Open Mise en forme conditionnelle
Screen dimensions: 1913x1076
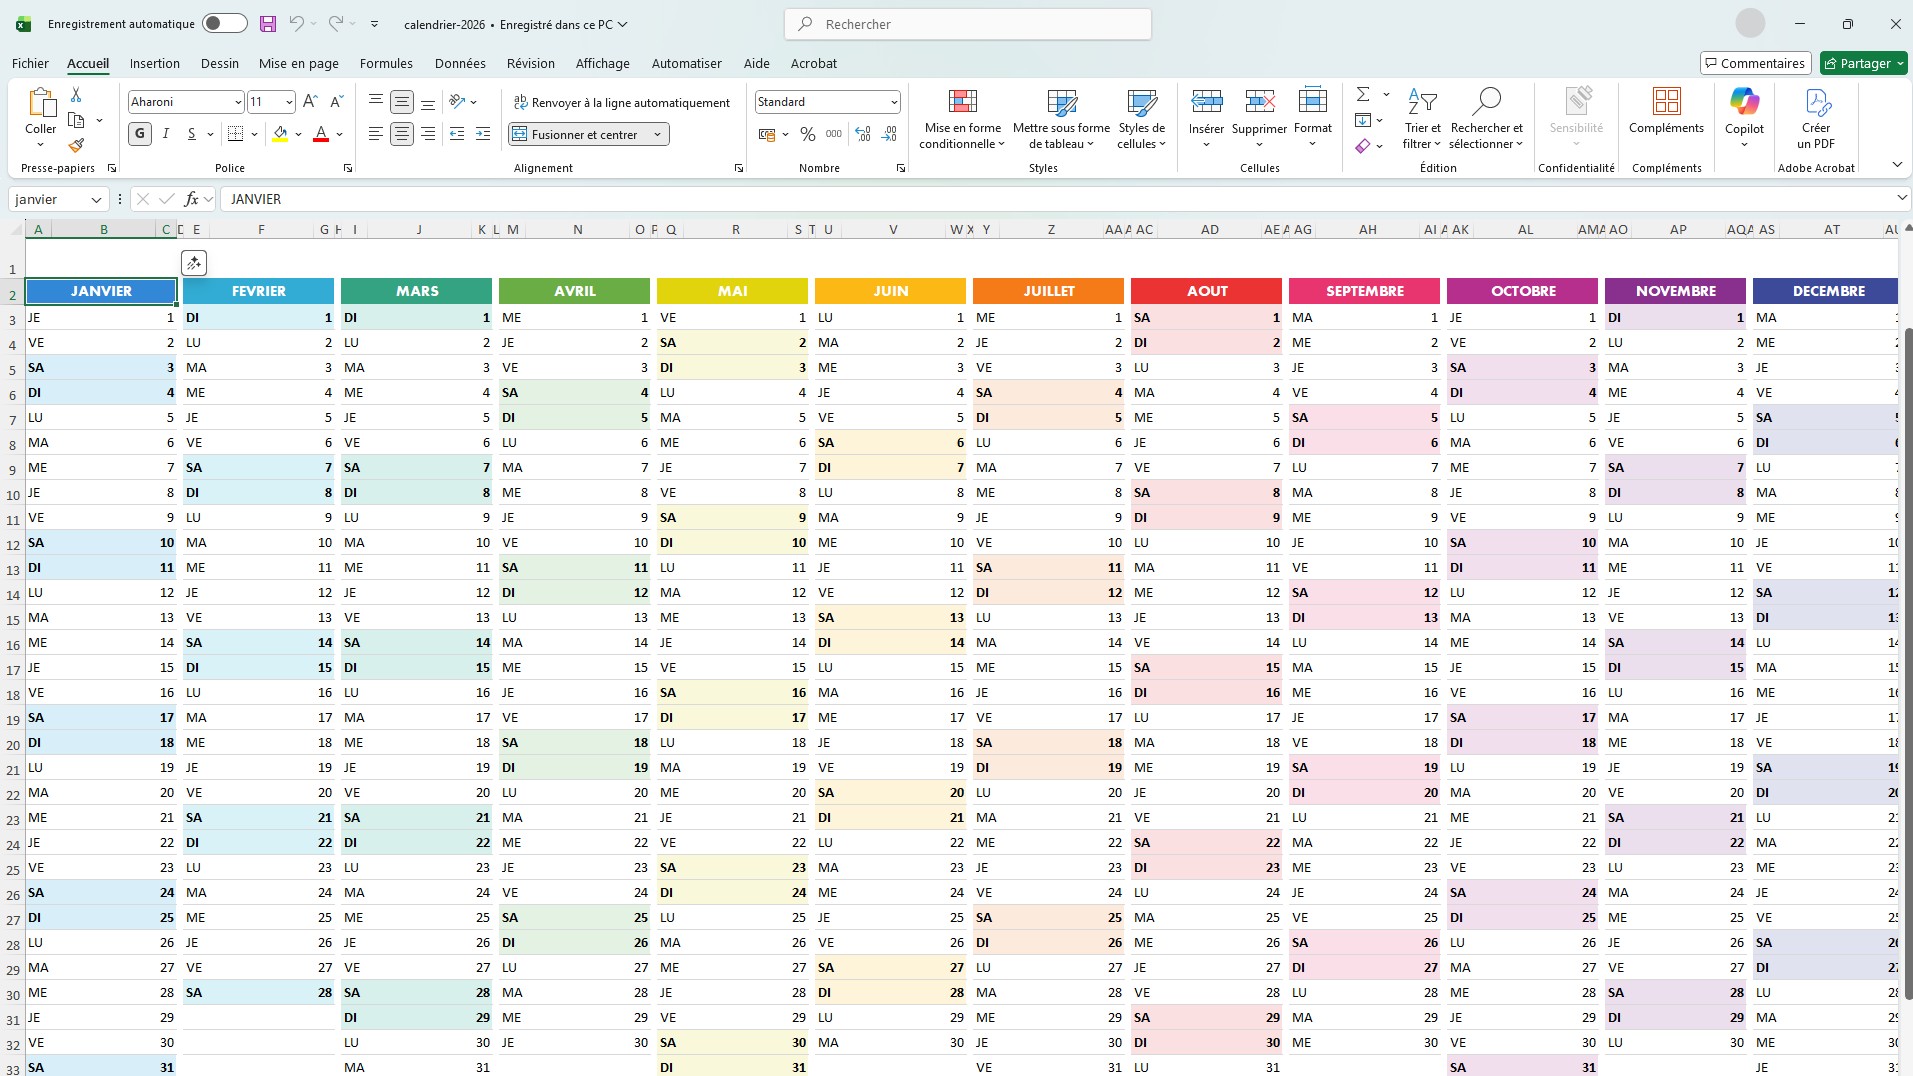tap(960, 120)
